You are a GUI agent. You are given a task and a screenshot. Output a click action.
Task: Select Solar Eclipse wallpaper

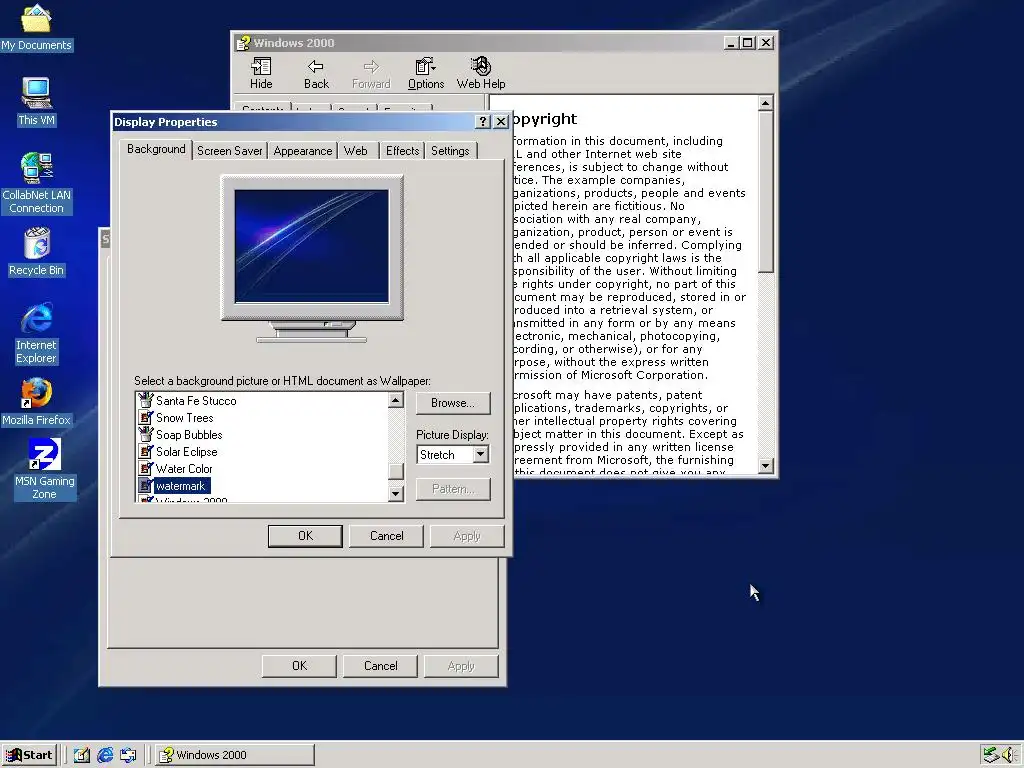(186, 451)
